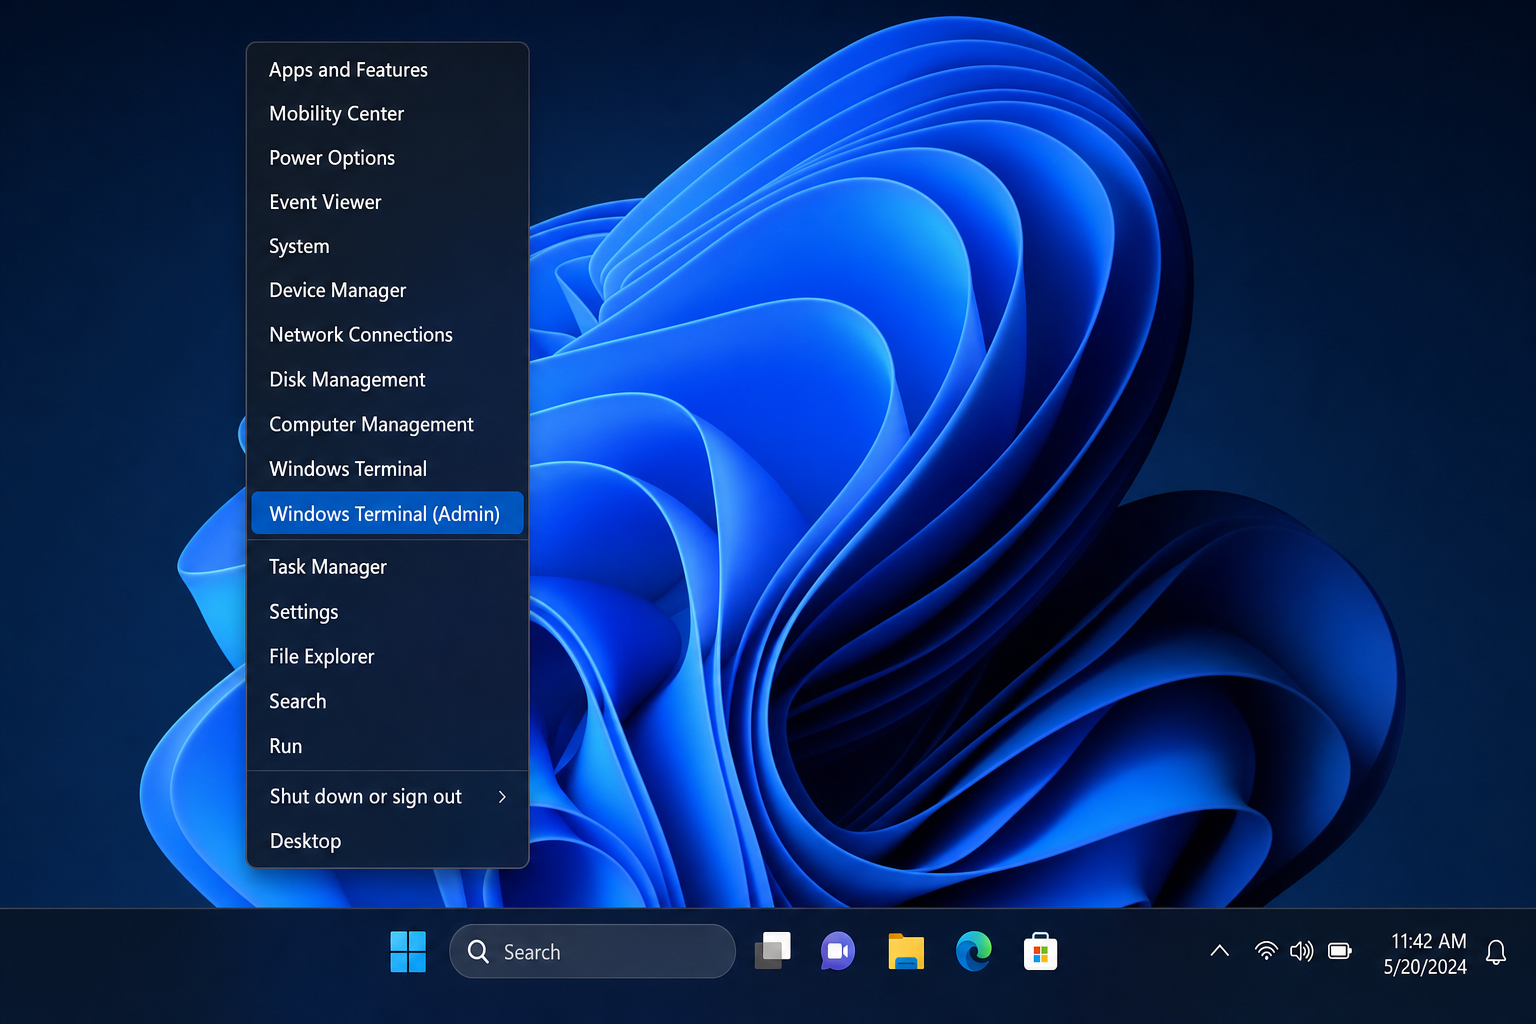Open File Explorer from the taskbar
Viewport: 1536px width, 1024px height.
coord(906,951)
